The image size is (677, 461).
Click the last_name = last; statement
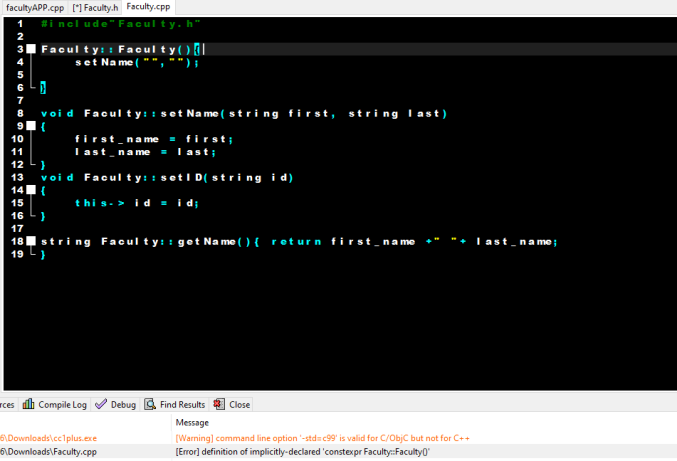tap(145, 152)
